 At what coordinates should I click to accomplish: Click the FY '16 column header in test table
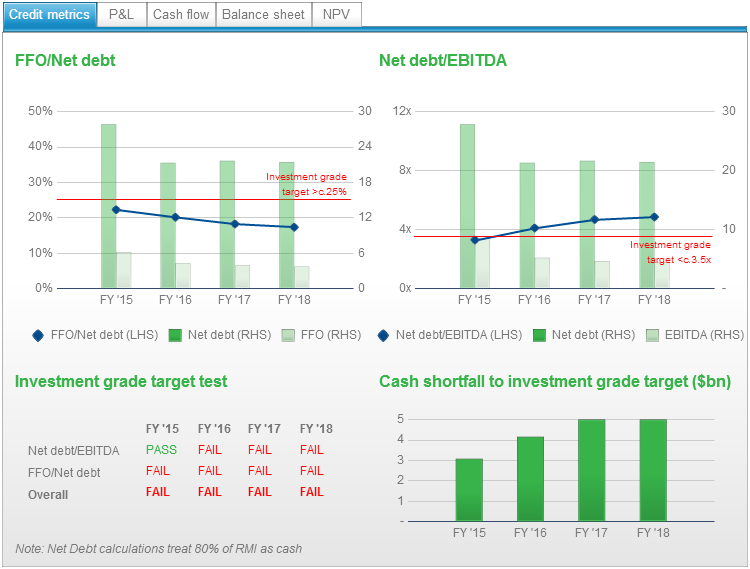pyautogui.click(x=214, y=429)
